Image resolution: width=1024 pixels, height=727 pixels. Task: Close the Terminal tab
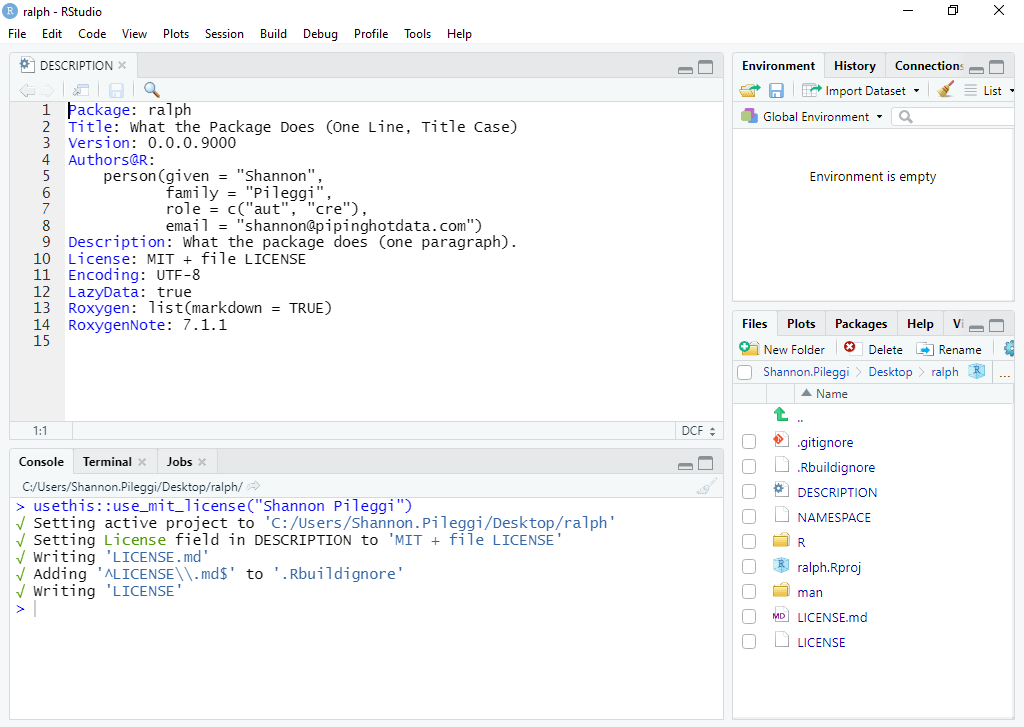[142, 462]
